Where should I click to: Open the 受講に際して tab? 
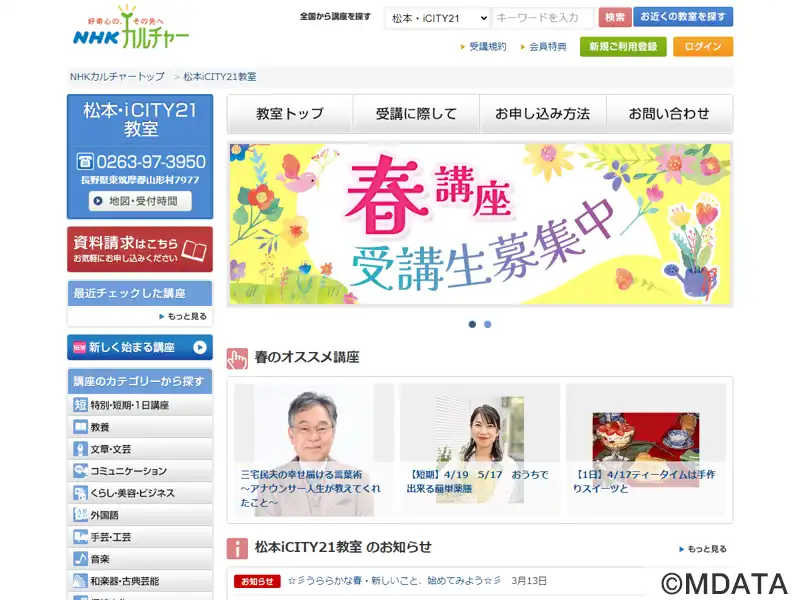tap(416, 114)
